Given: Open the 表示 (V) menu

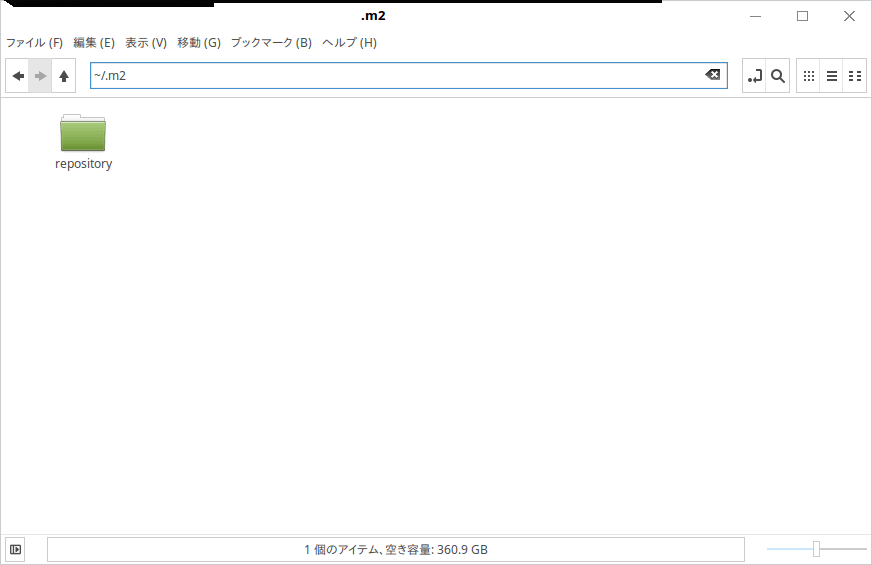Looking at the screenshot, I should [x=146, y=43].
